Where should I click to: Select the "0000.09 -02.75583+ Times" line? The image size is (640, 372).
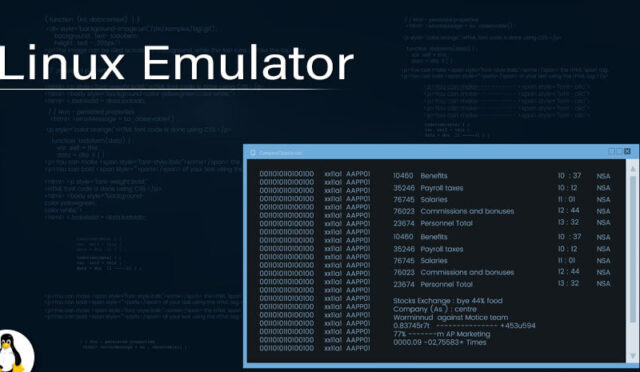click(x=440, y=342)
